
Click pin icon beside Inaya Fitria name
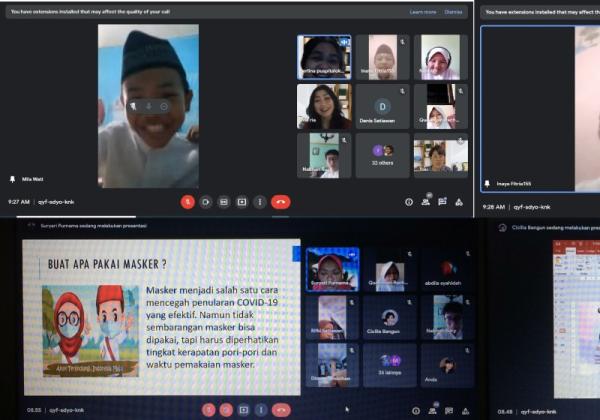pos(487,184)
